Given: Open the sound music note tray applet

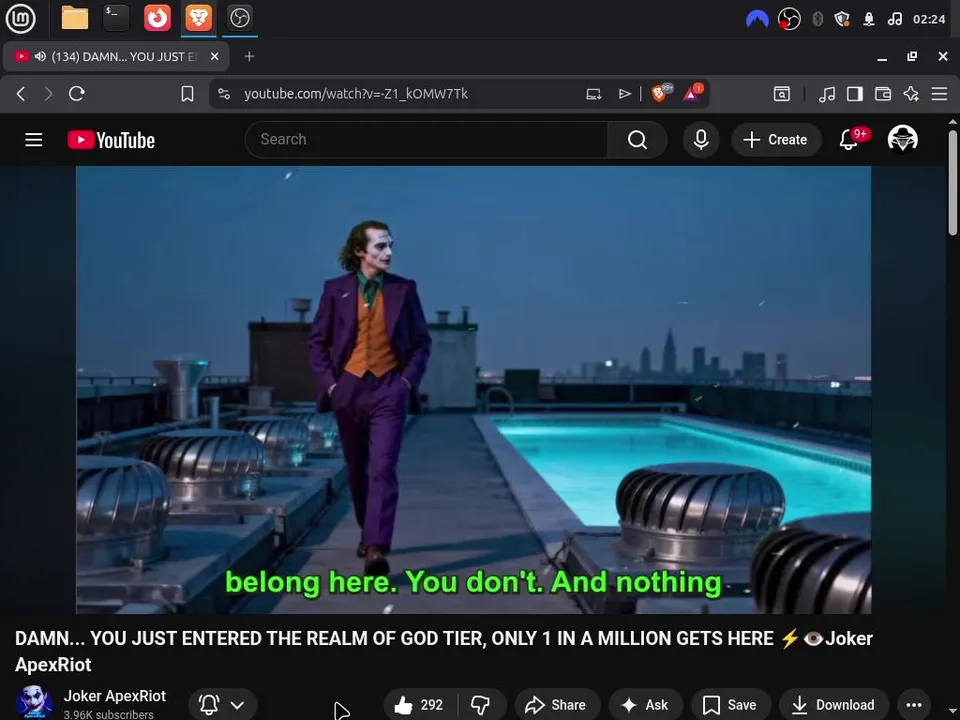Looking at the screenshot, I should [894, 19].
